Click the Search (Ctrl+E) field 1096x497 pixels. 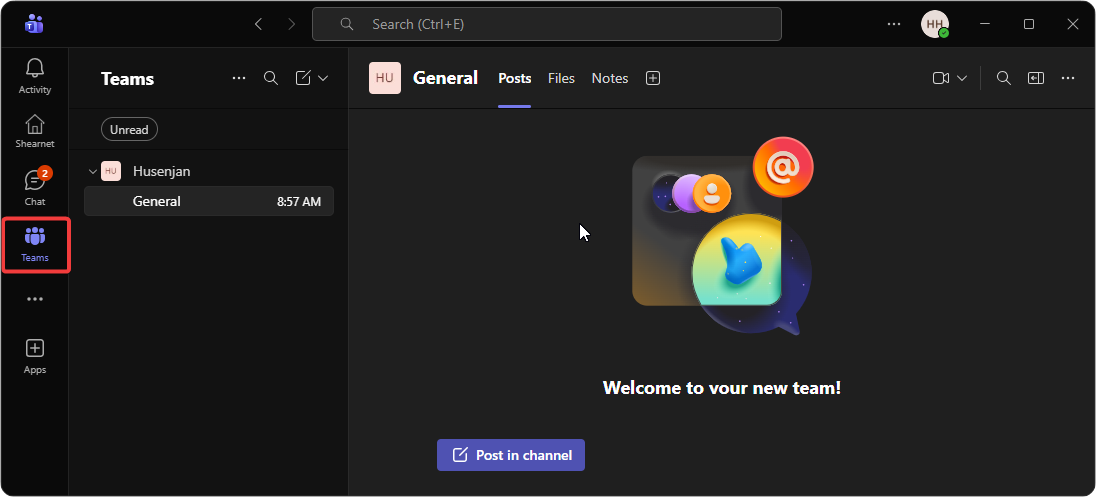546,24
